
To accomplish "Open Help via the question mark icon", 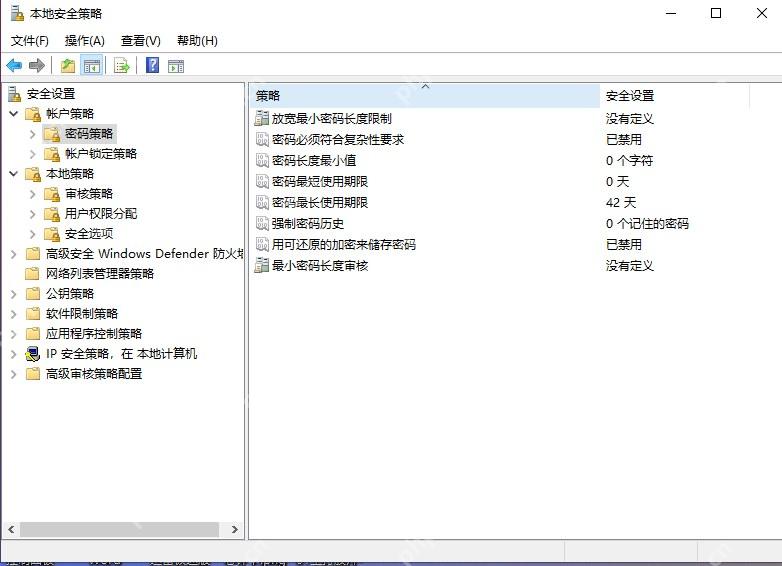I will tap(152, 65).
